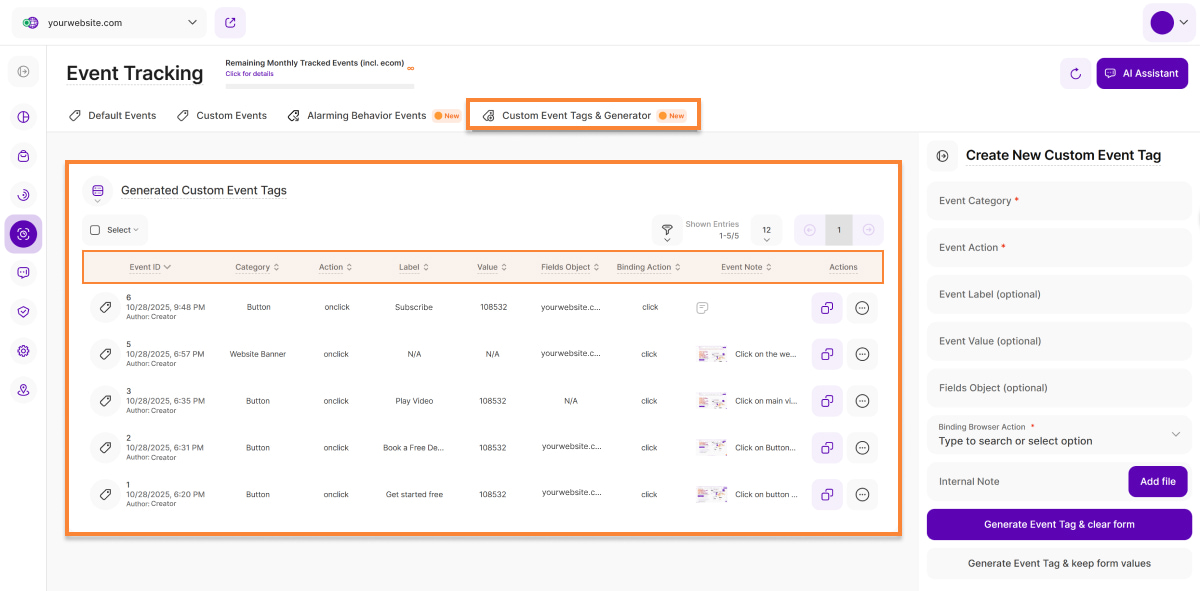The image size is (1200, 591).
Task: Open the external link icon next to the website selector
Action: tap(230, 22)
